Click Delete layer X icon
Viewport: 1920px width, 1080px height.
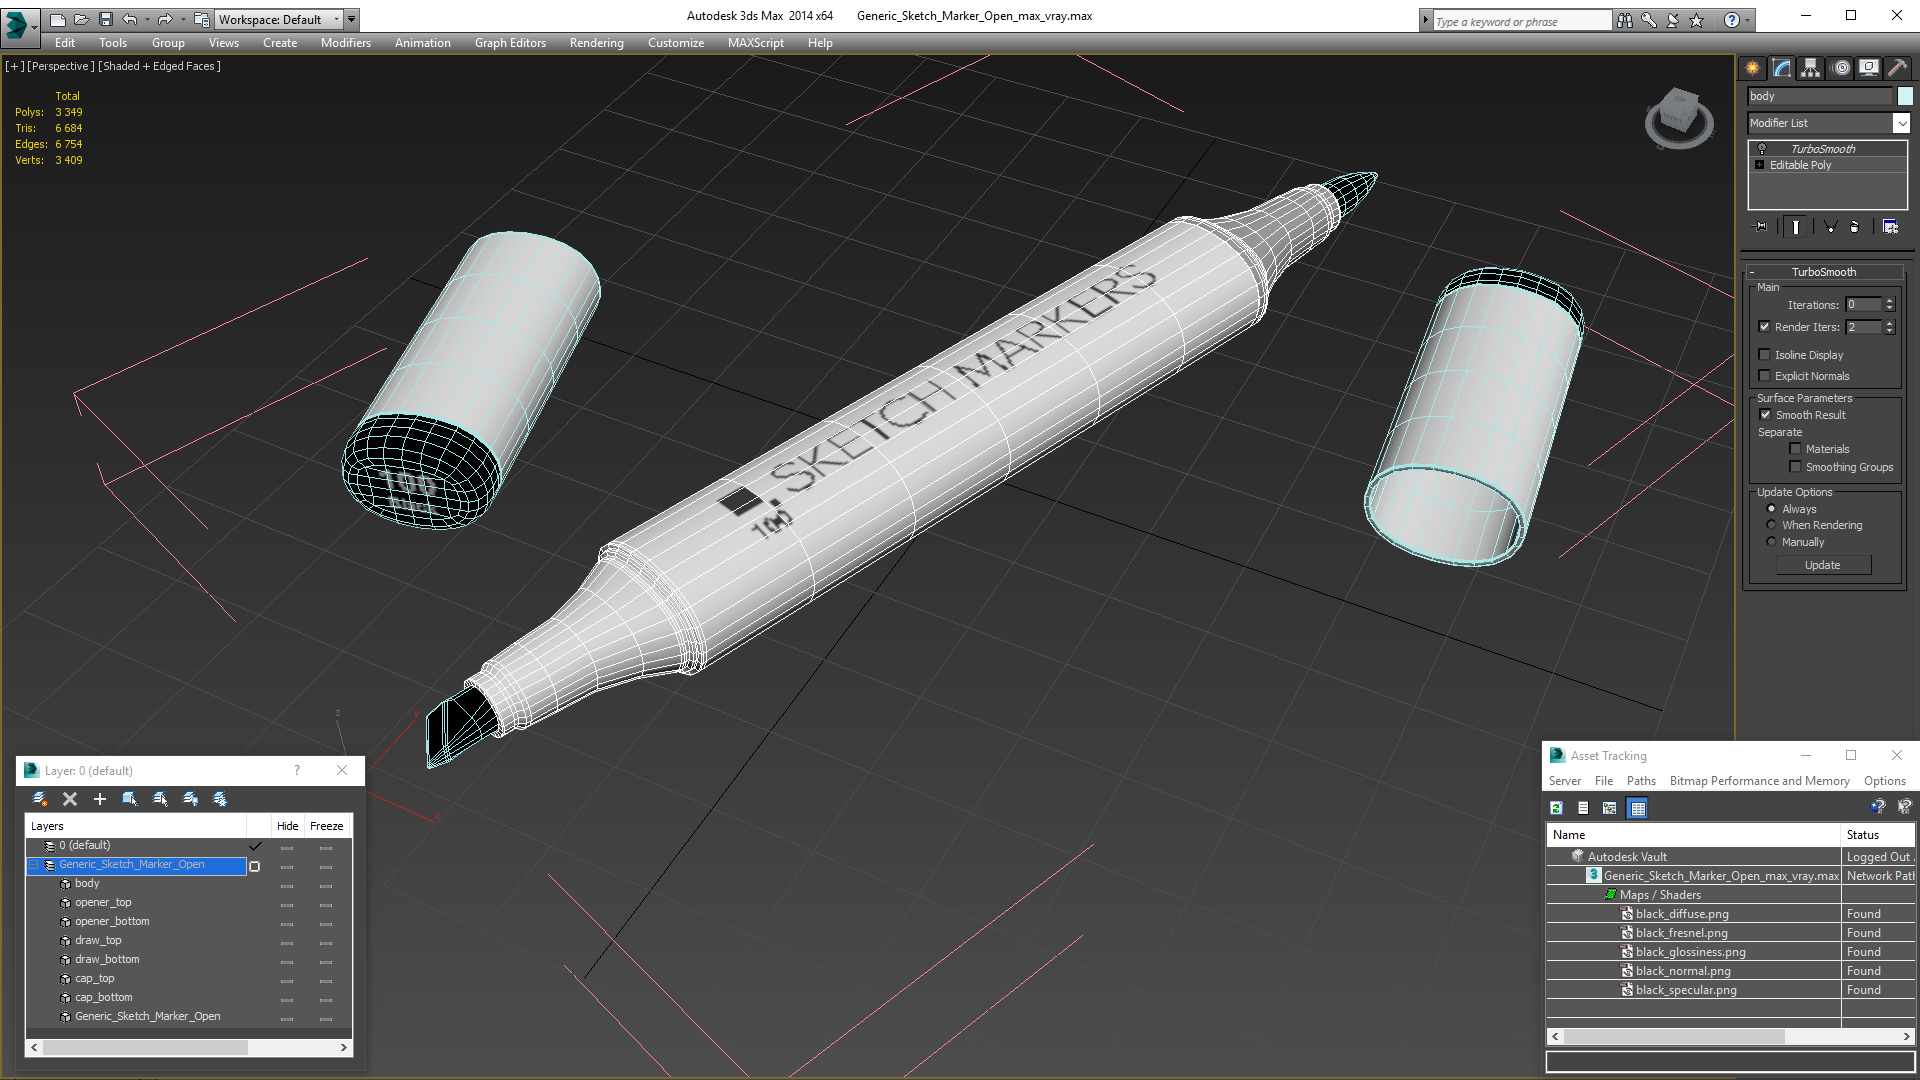coord(70,799)
